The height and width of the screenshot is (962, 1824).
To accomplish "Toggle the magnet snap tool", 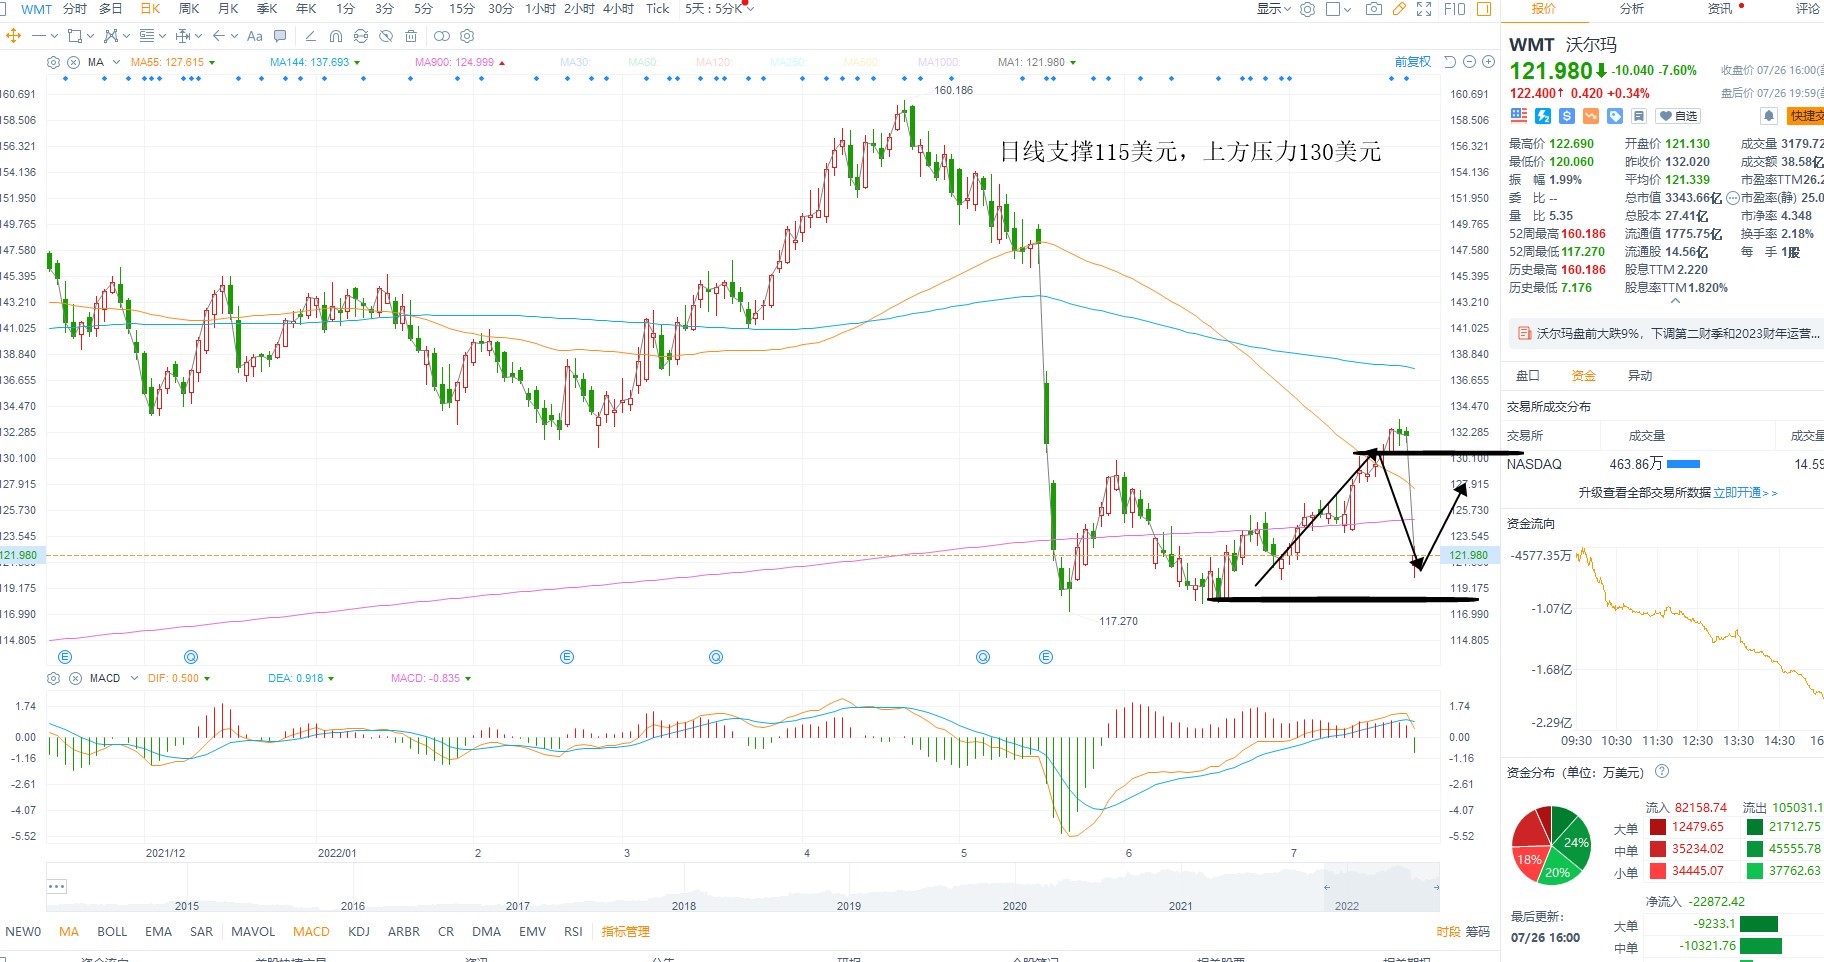I will [336, 36].
